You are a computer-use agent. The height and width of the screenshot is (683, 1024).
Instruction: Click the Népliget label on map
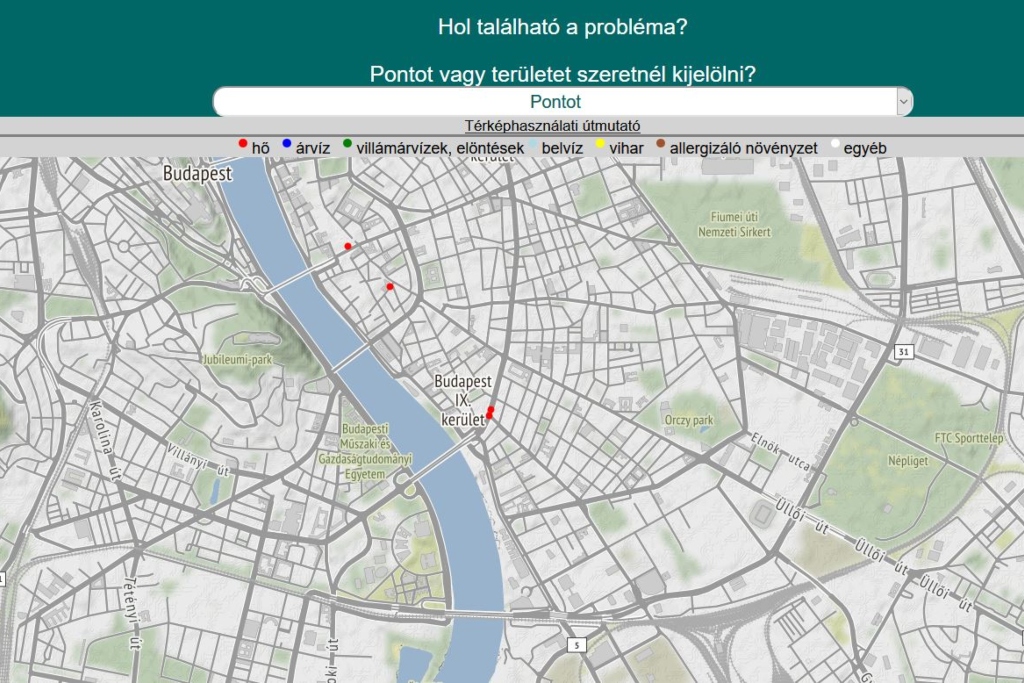click(908, 461)
